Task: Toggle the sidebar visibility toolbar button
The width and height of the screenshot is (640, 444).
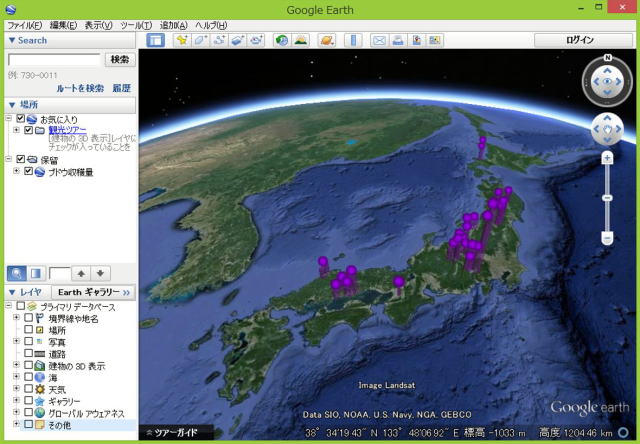Action: 156,40
